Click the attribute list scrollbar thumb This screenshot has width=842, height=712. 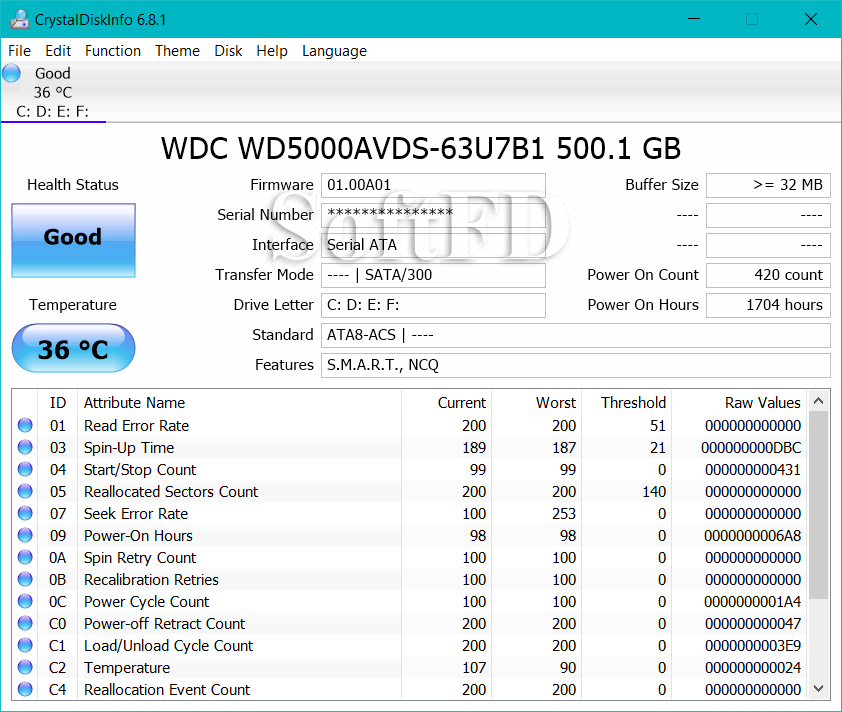point(818,505)
